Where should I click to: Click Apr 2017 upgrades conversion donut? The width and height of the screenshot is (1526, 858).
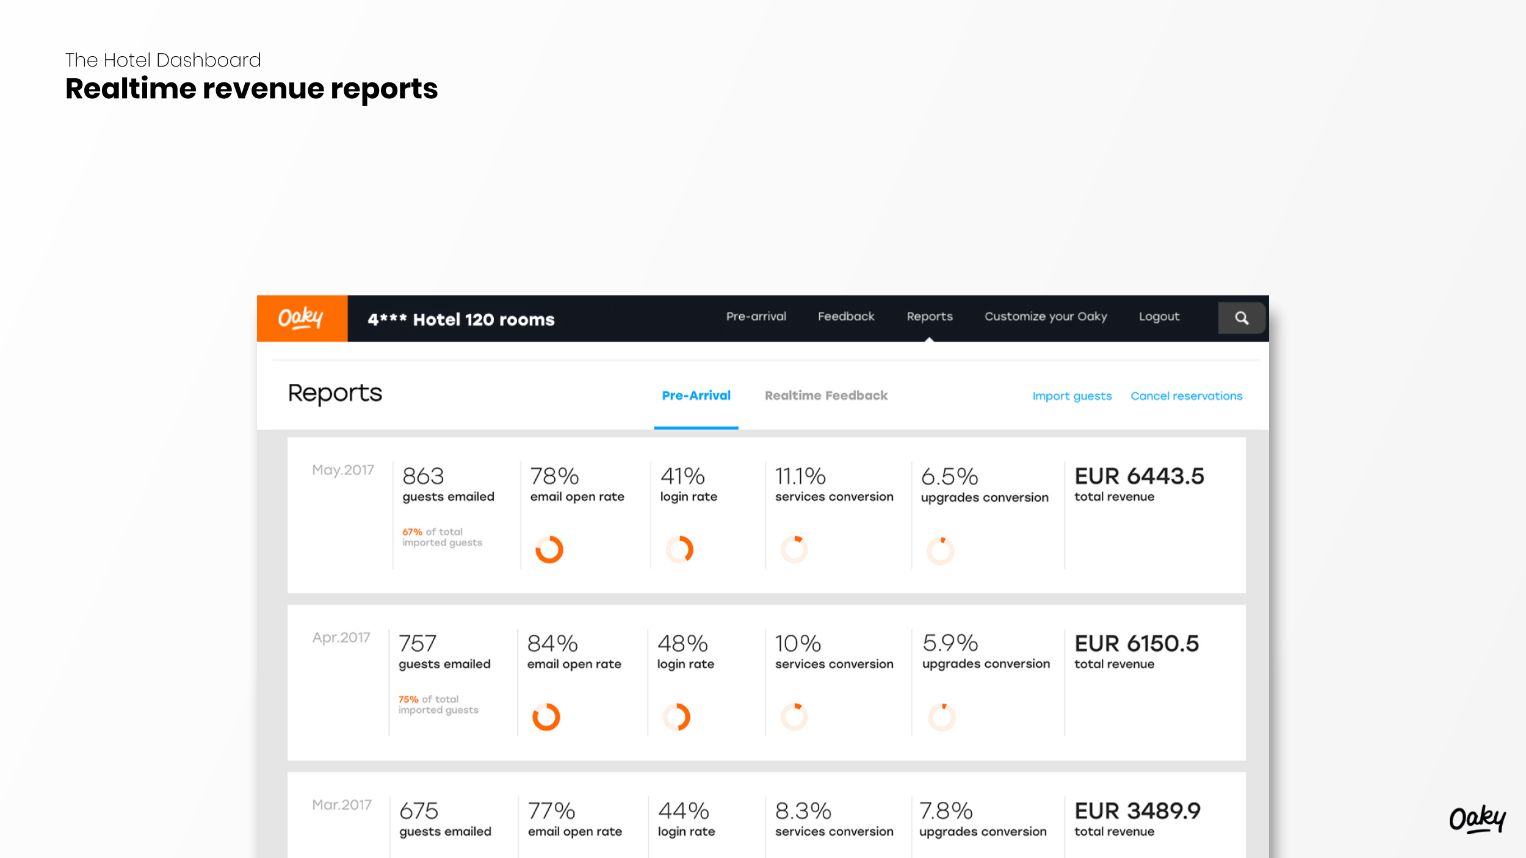tap(942, 717)
